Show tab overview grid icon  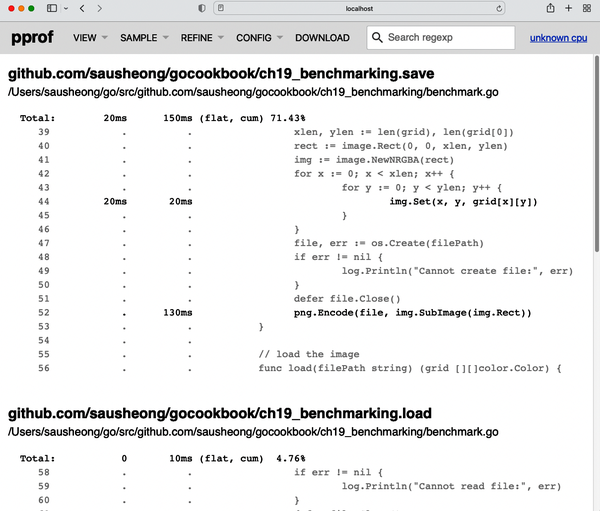(587, 8)
